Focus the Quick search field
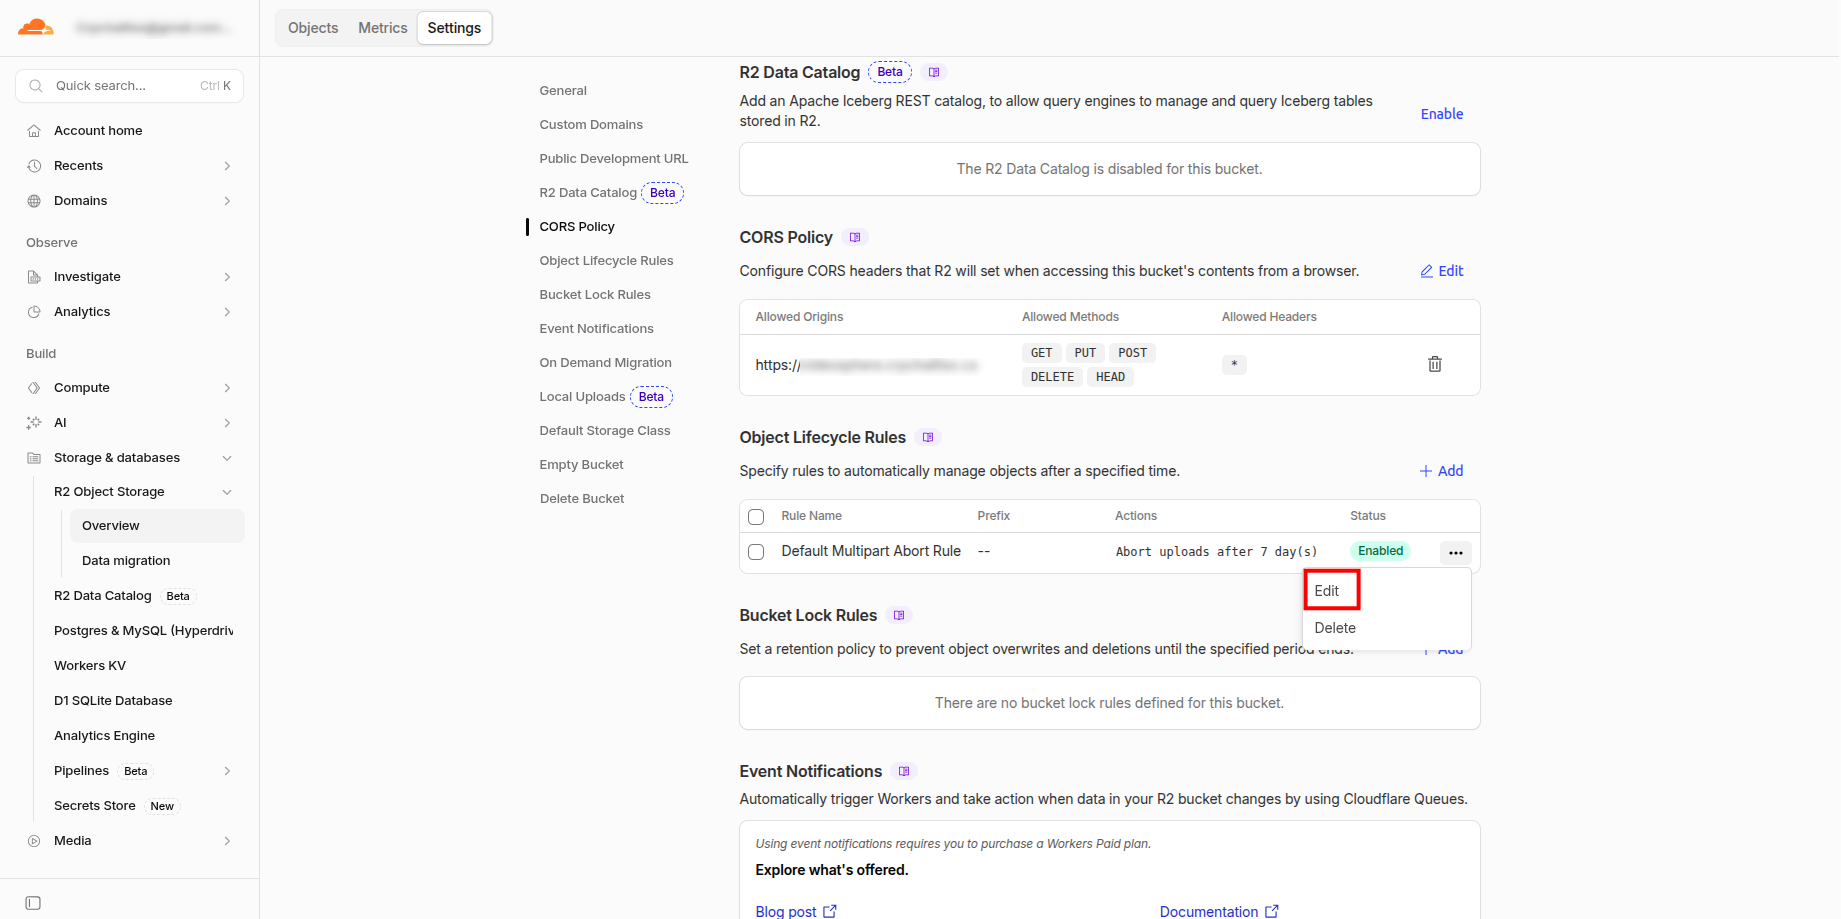 pos(129,86)
